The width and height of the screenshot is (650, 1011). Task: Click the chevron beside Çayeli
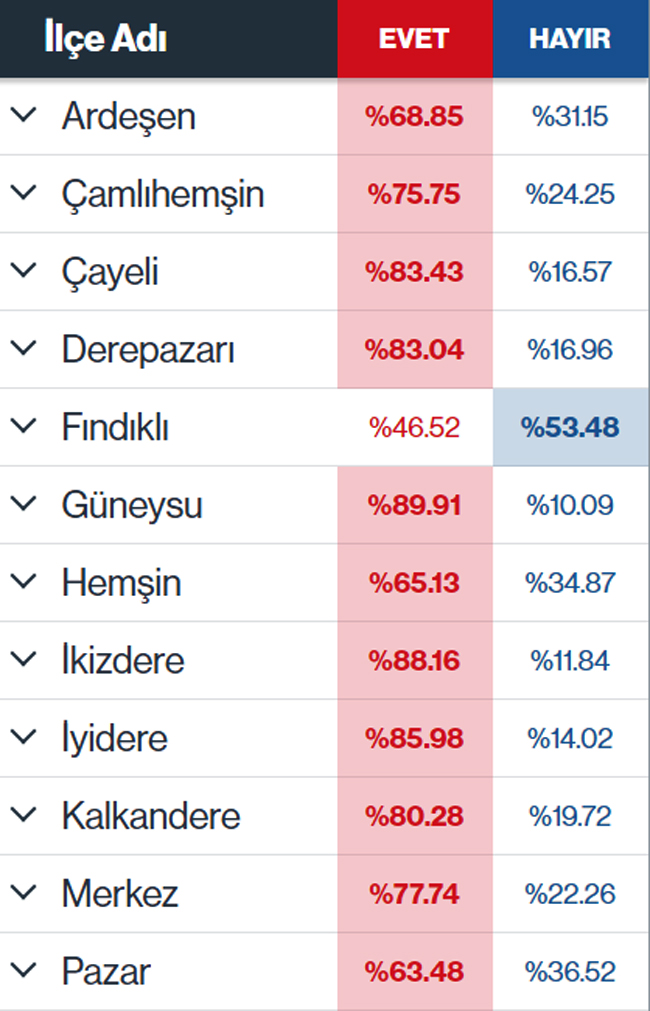pos(23,271)
